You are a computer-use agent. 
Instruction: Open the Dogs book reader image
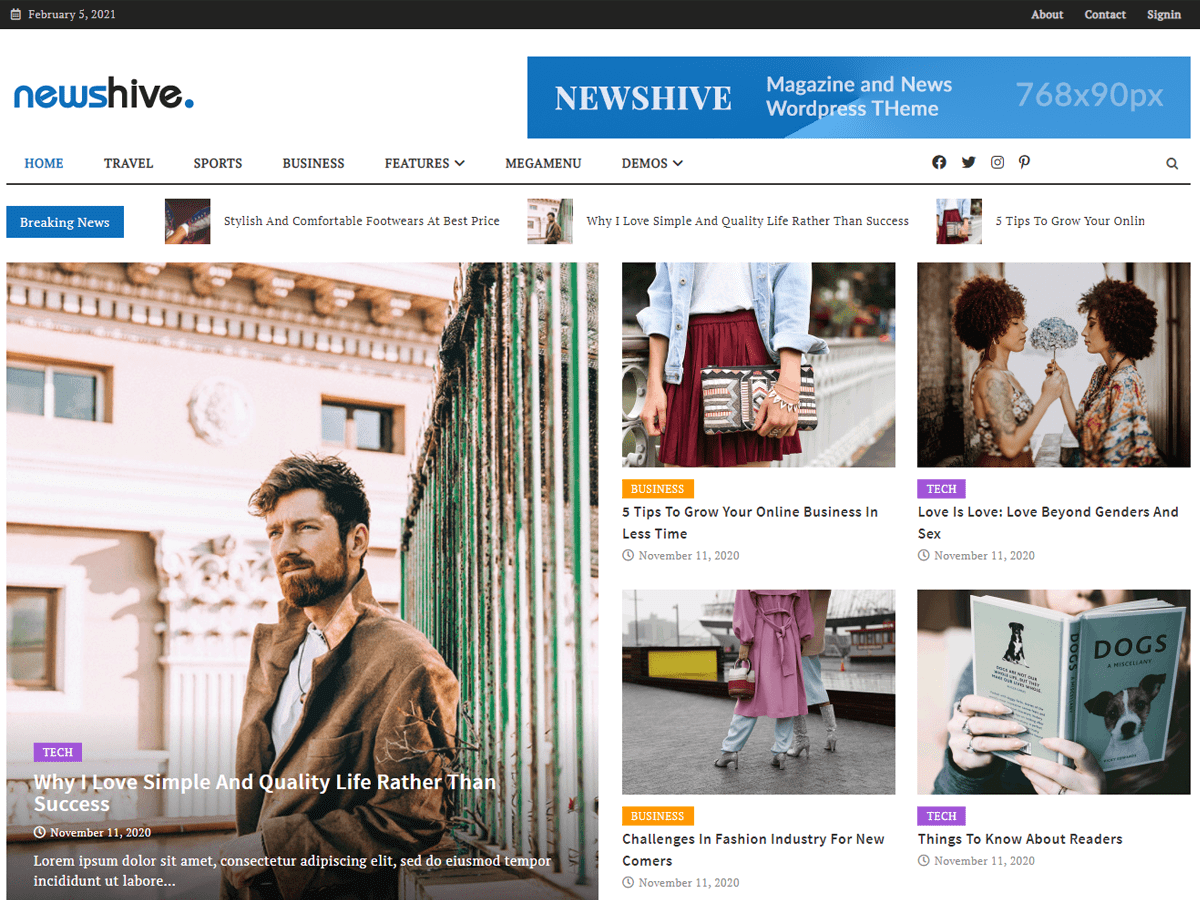pyautogui.click(x=1054, y=692)
